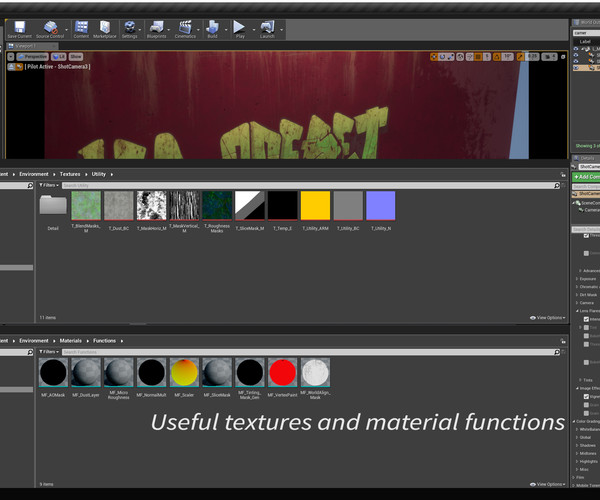Select the yellow T_Utility_ARM texture
Screen dimensions: 600x500
point(315,206)
